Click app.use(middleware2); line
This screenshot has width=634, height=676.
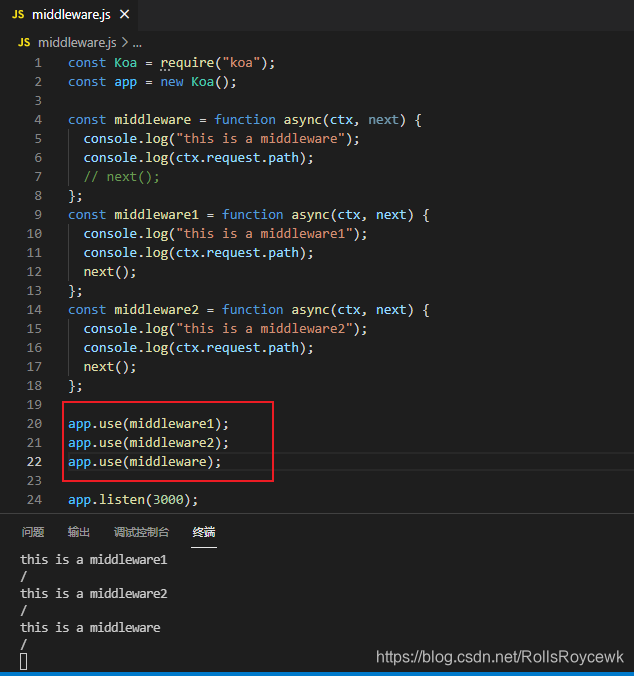[x=148, y=443]
